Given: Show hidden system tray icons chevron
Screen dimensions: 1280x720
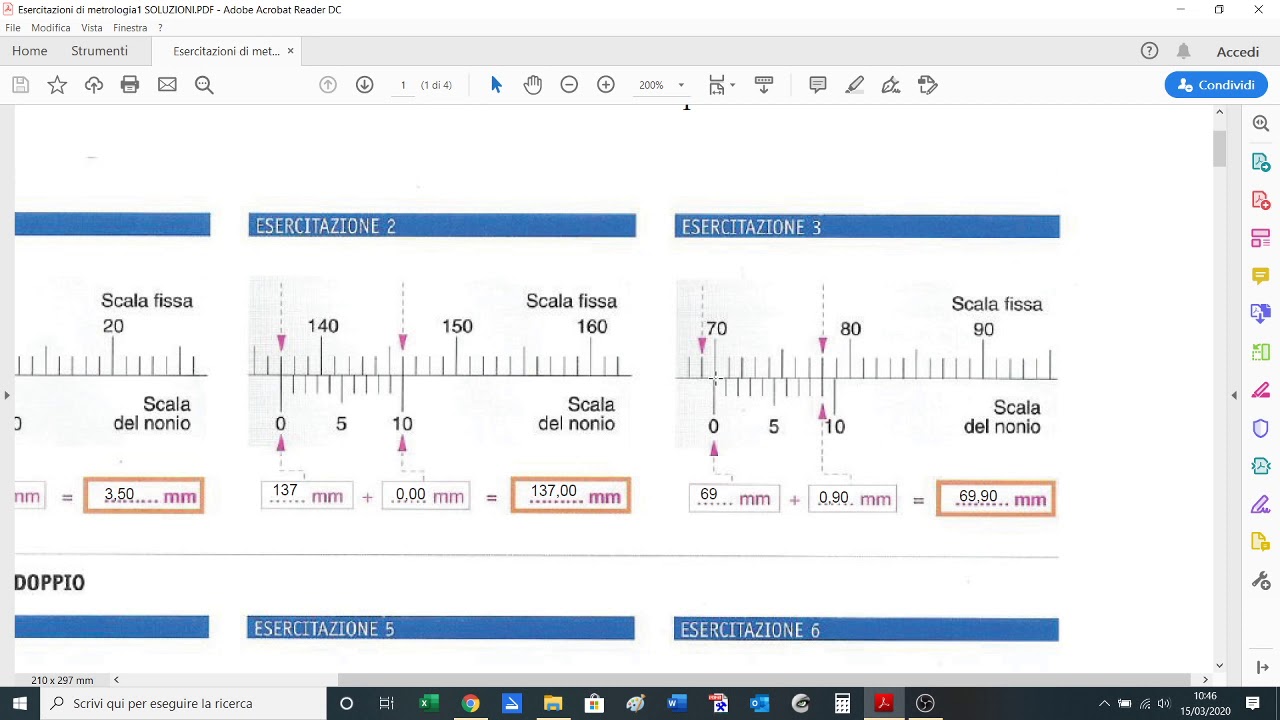Looking at the screenshot, I should point(1104,703).
